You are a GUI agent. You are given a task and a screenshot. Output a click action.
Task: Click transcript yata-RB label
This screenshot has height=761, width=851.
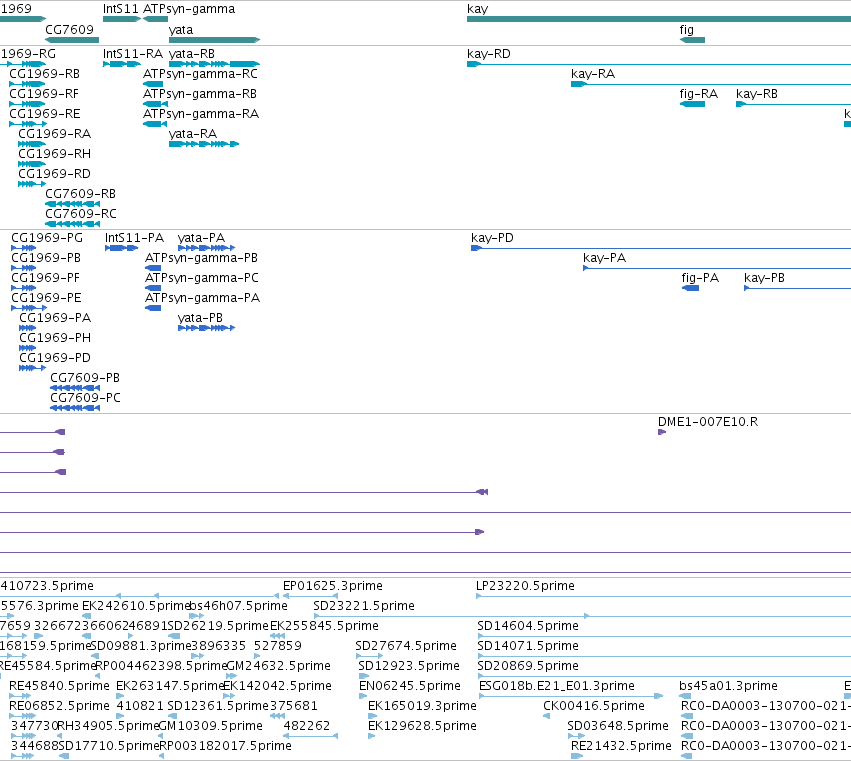192,54
